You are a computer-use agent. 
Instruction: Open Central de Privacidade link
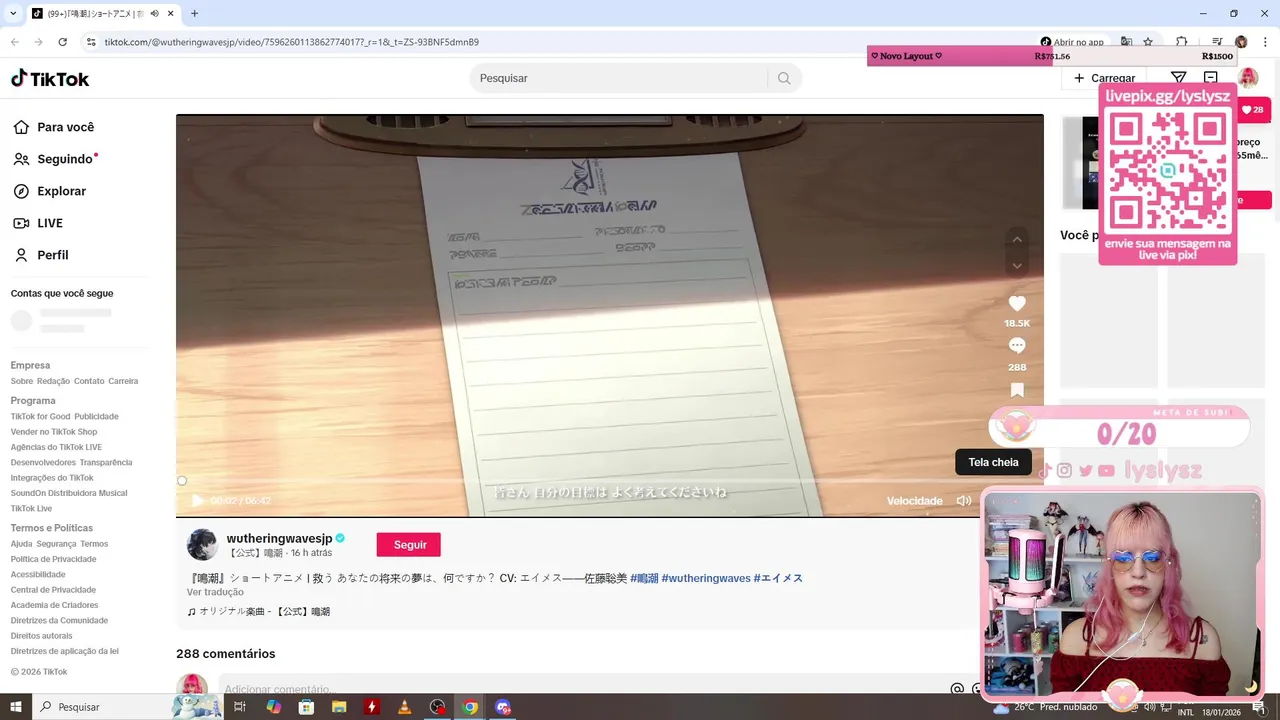(55, 590)
